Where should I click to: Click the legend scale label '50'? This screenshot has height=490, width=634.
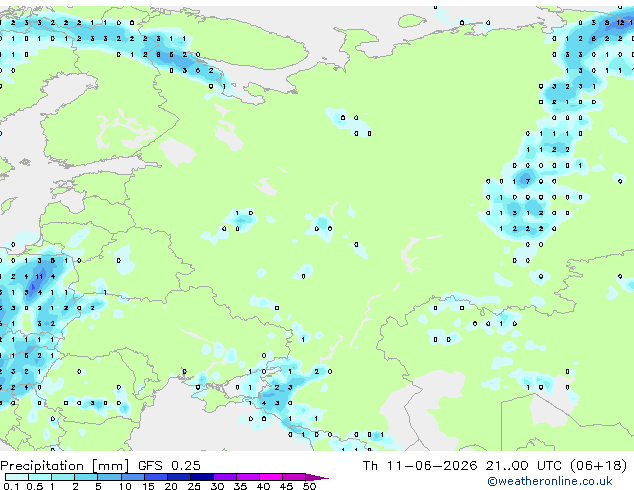309,486
